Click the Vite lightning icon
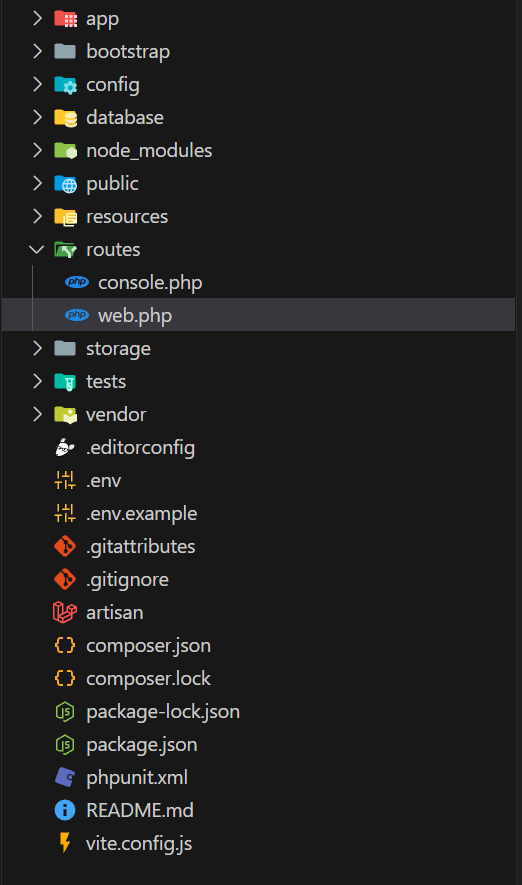The width and height of the screenshot is (522, 885). tap(65, 843)
